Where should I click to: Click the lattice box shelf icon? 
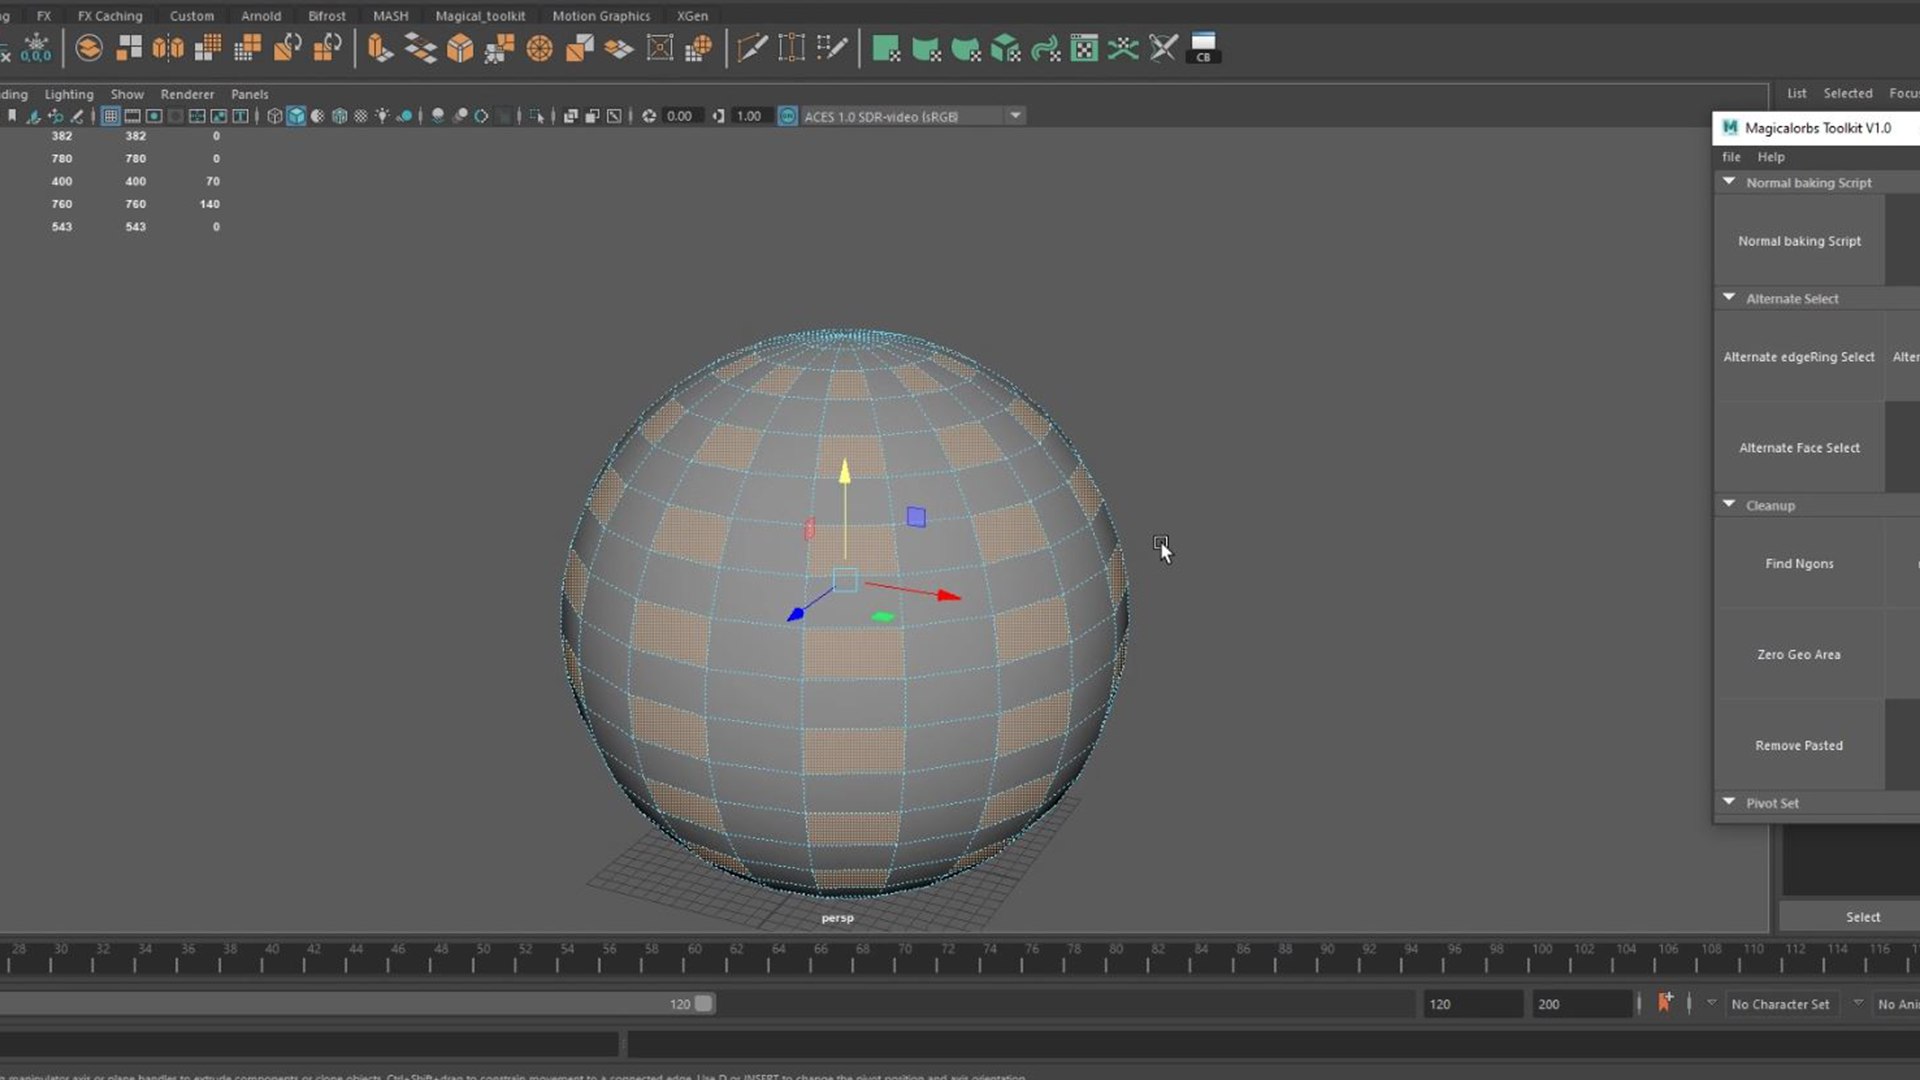pyautogui.click(x=660, y=47)
